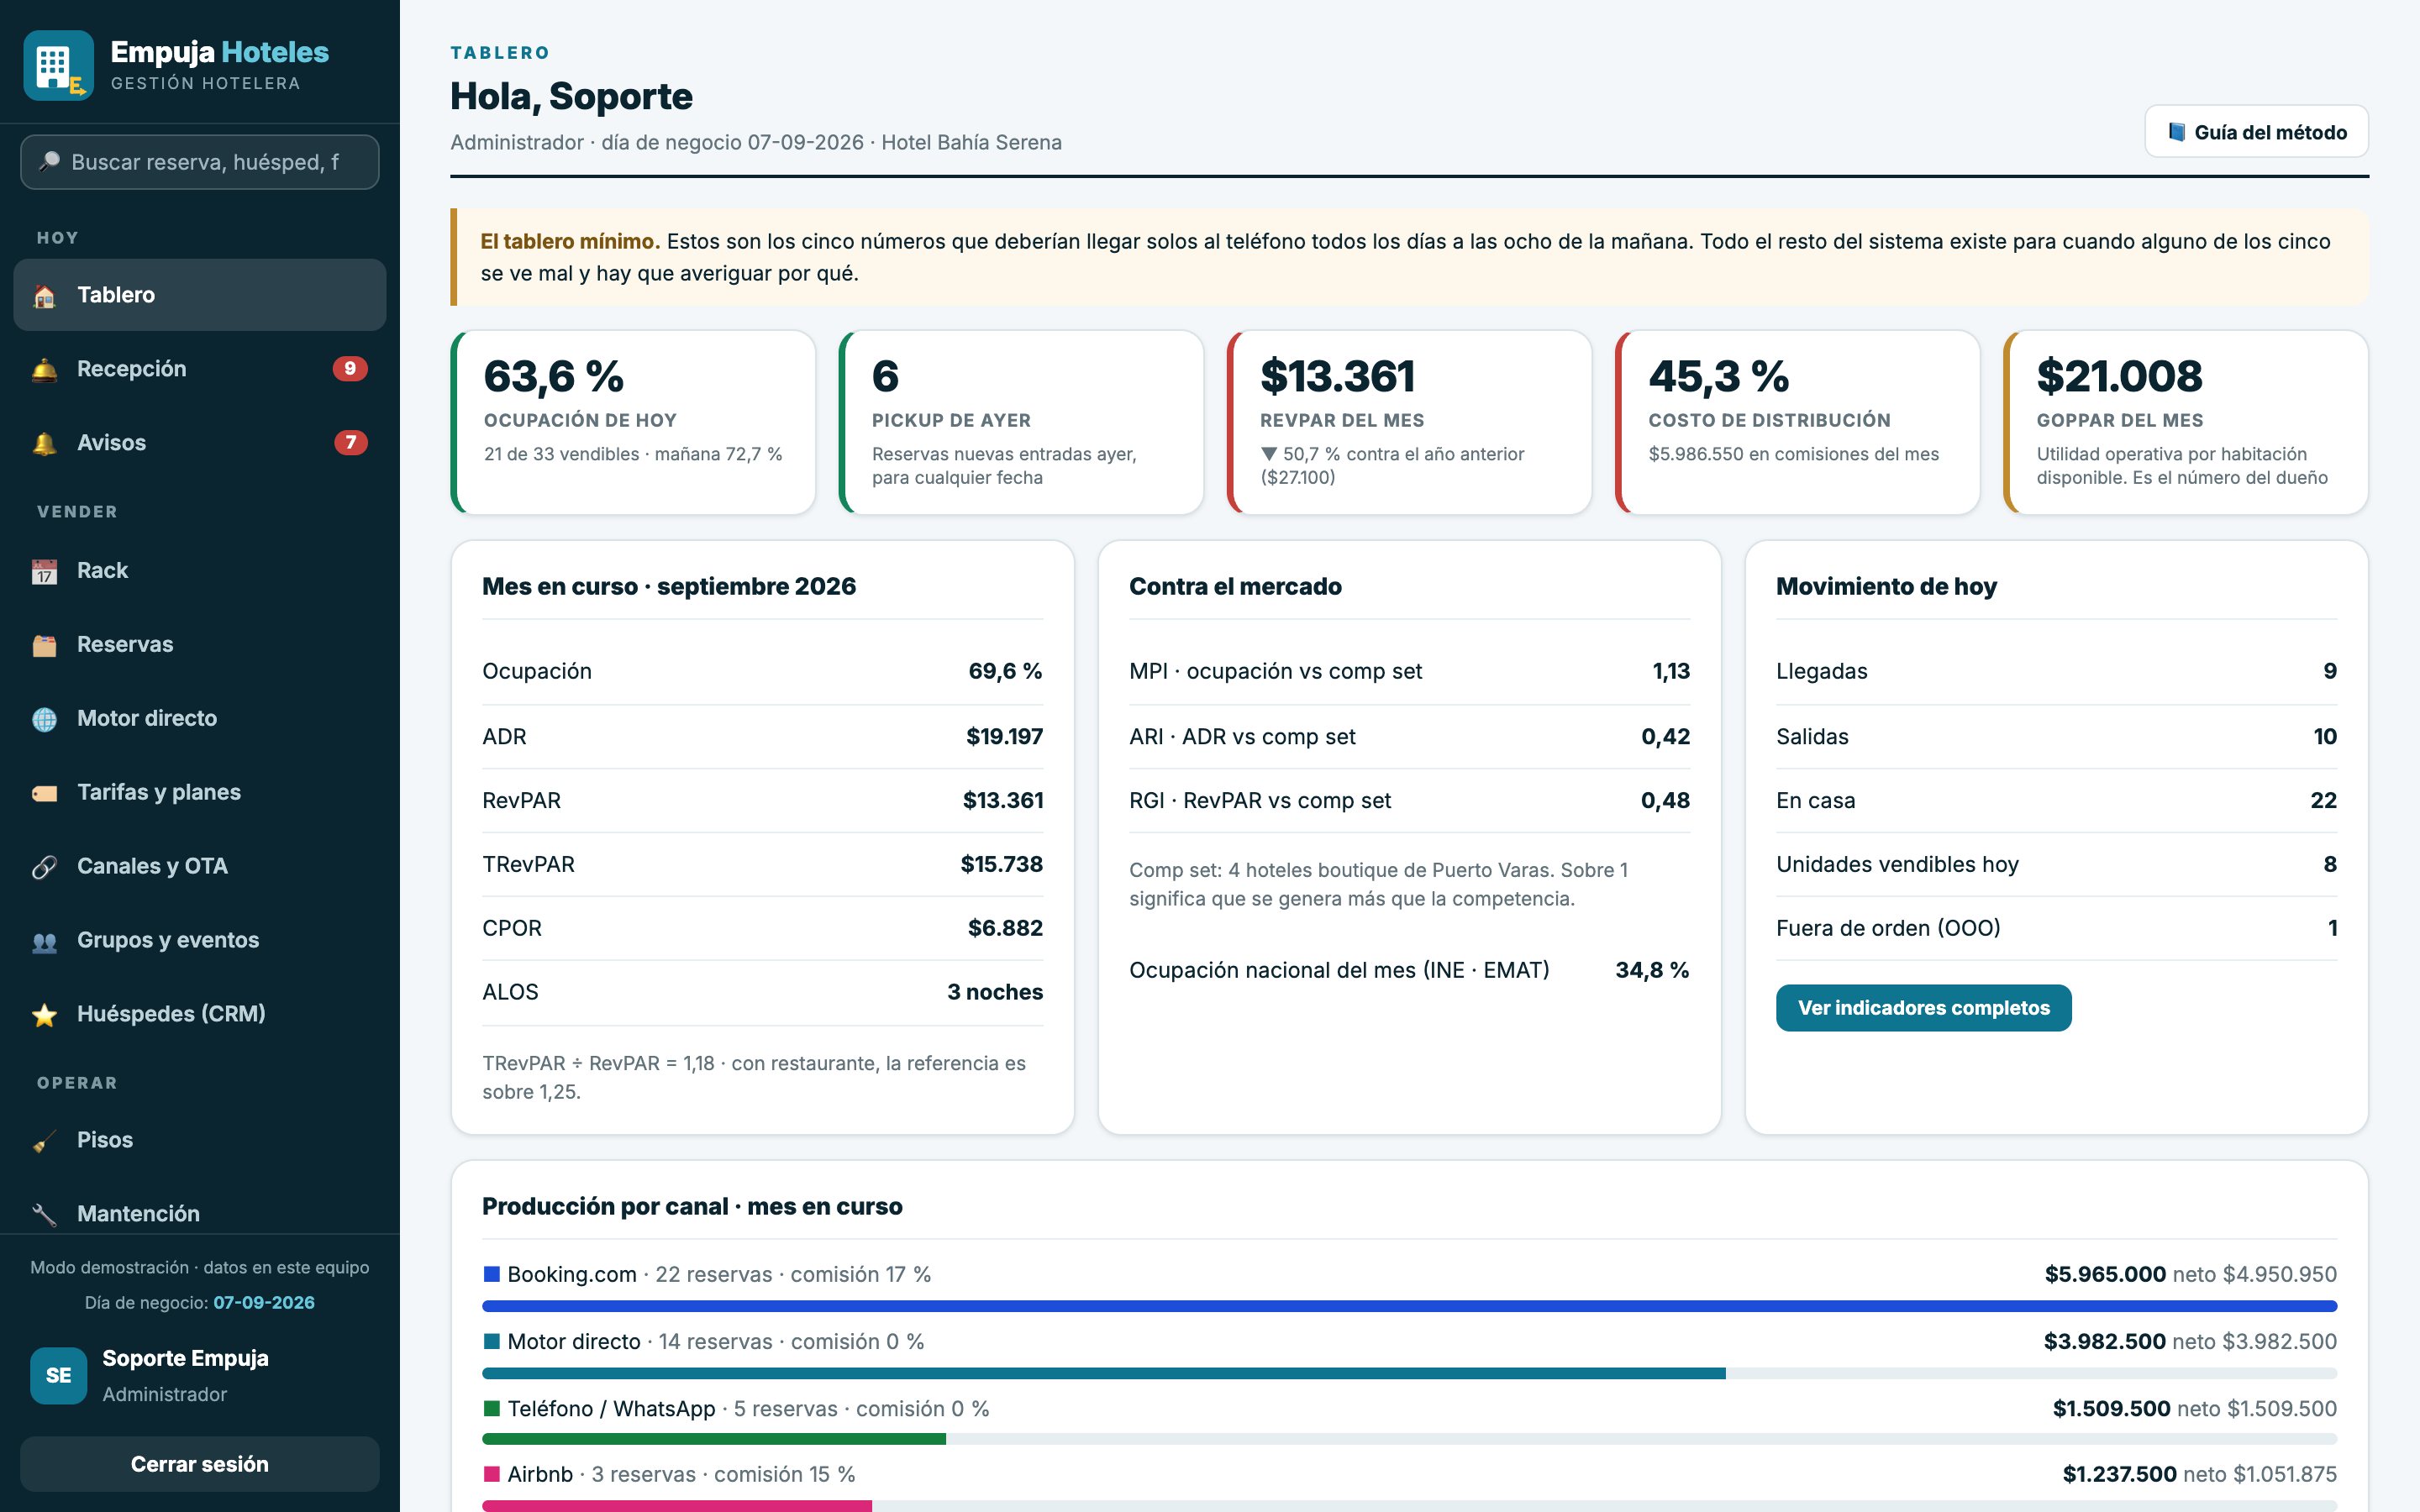Click the Motor directo production bar
The height and width of the screenshot is (1512, 2420).
[x=1409, y=1373]
